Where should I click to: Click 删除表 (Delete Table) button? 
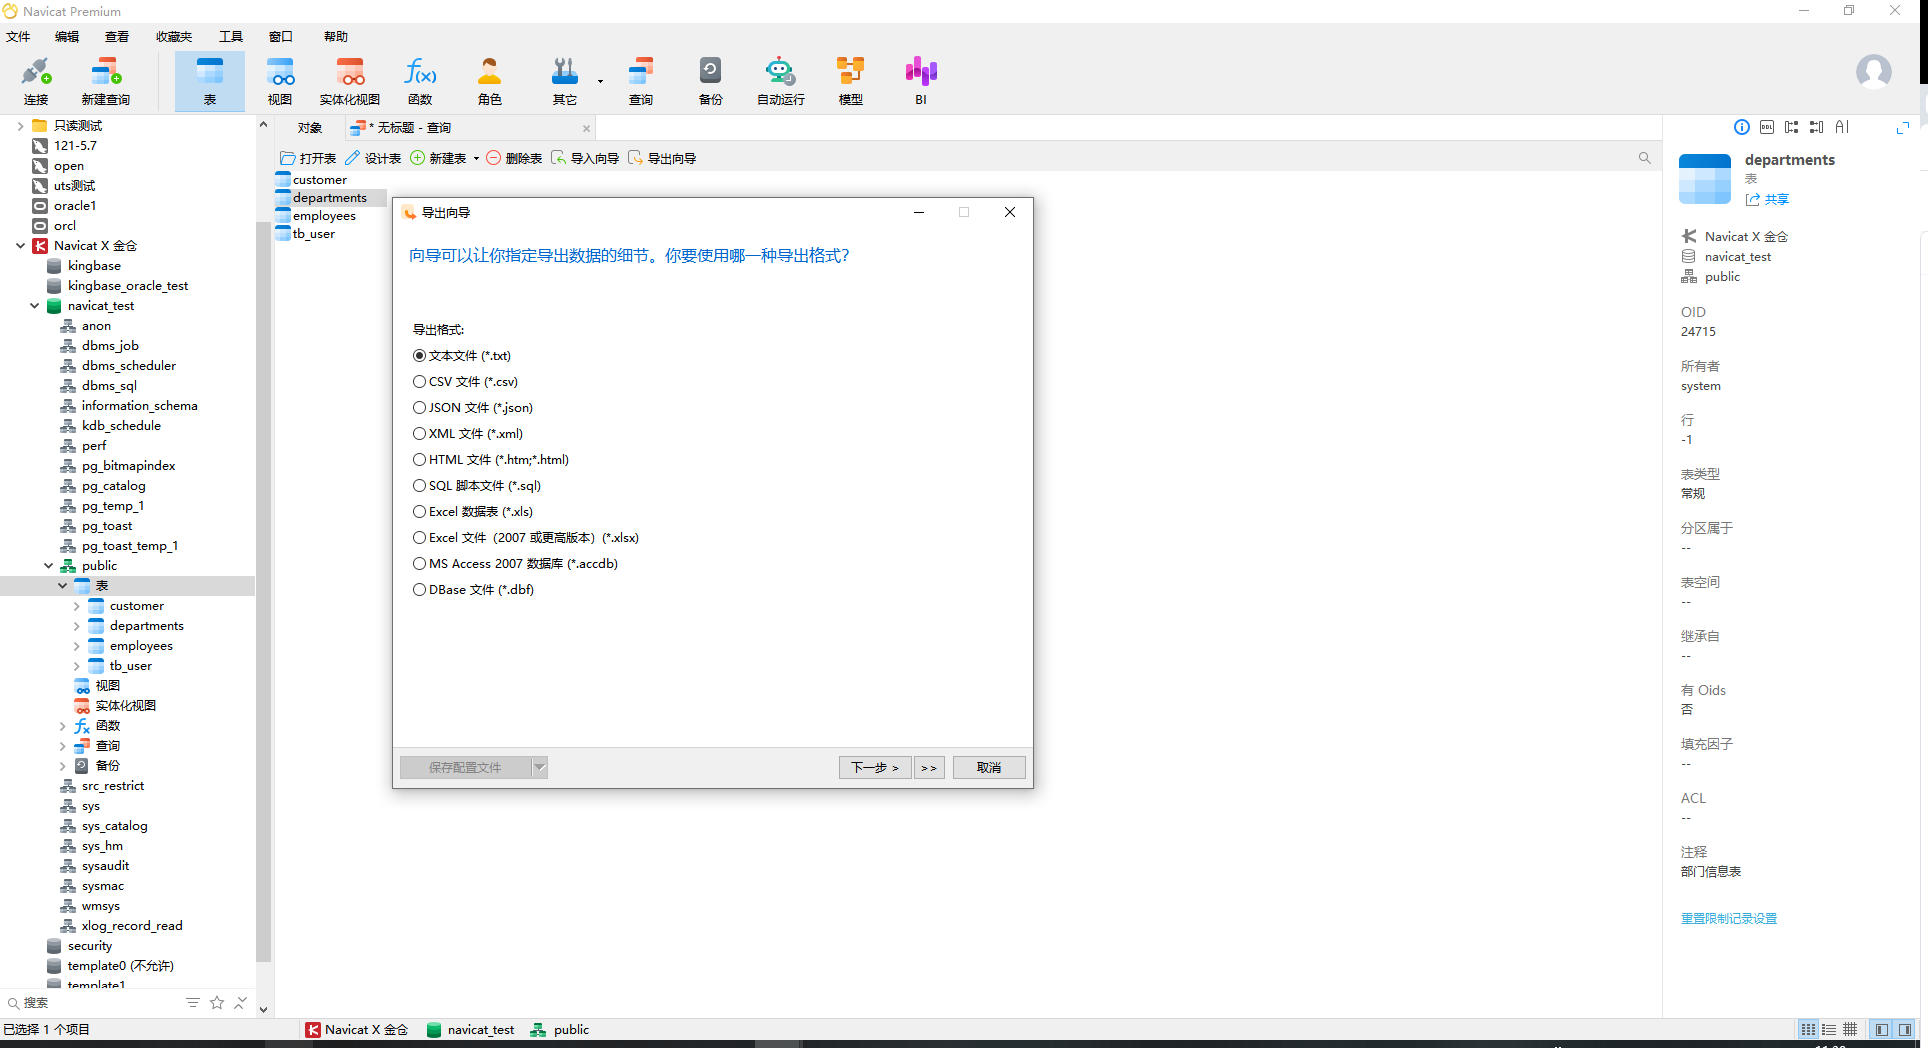click(515, 158)
